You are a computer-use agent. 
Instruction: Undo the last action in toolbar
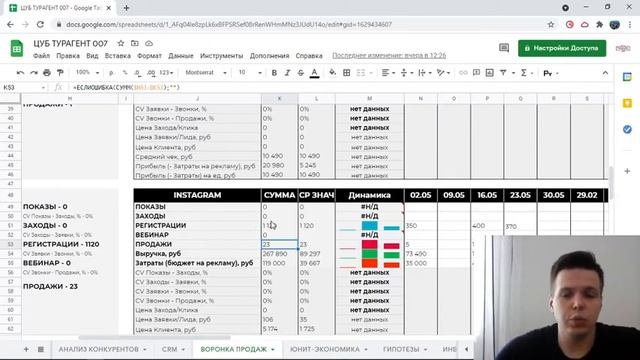click(20, 73)
